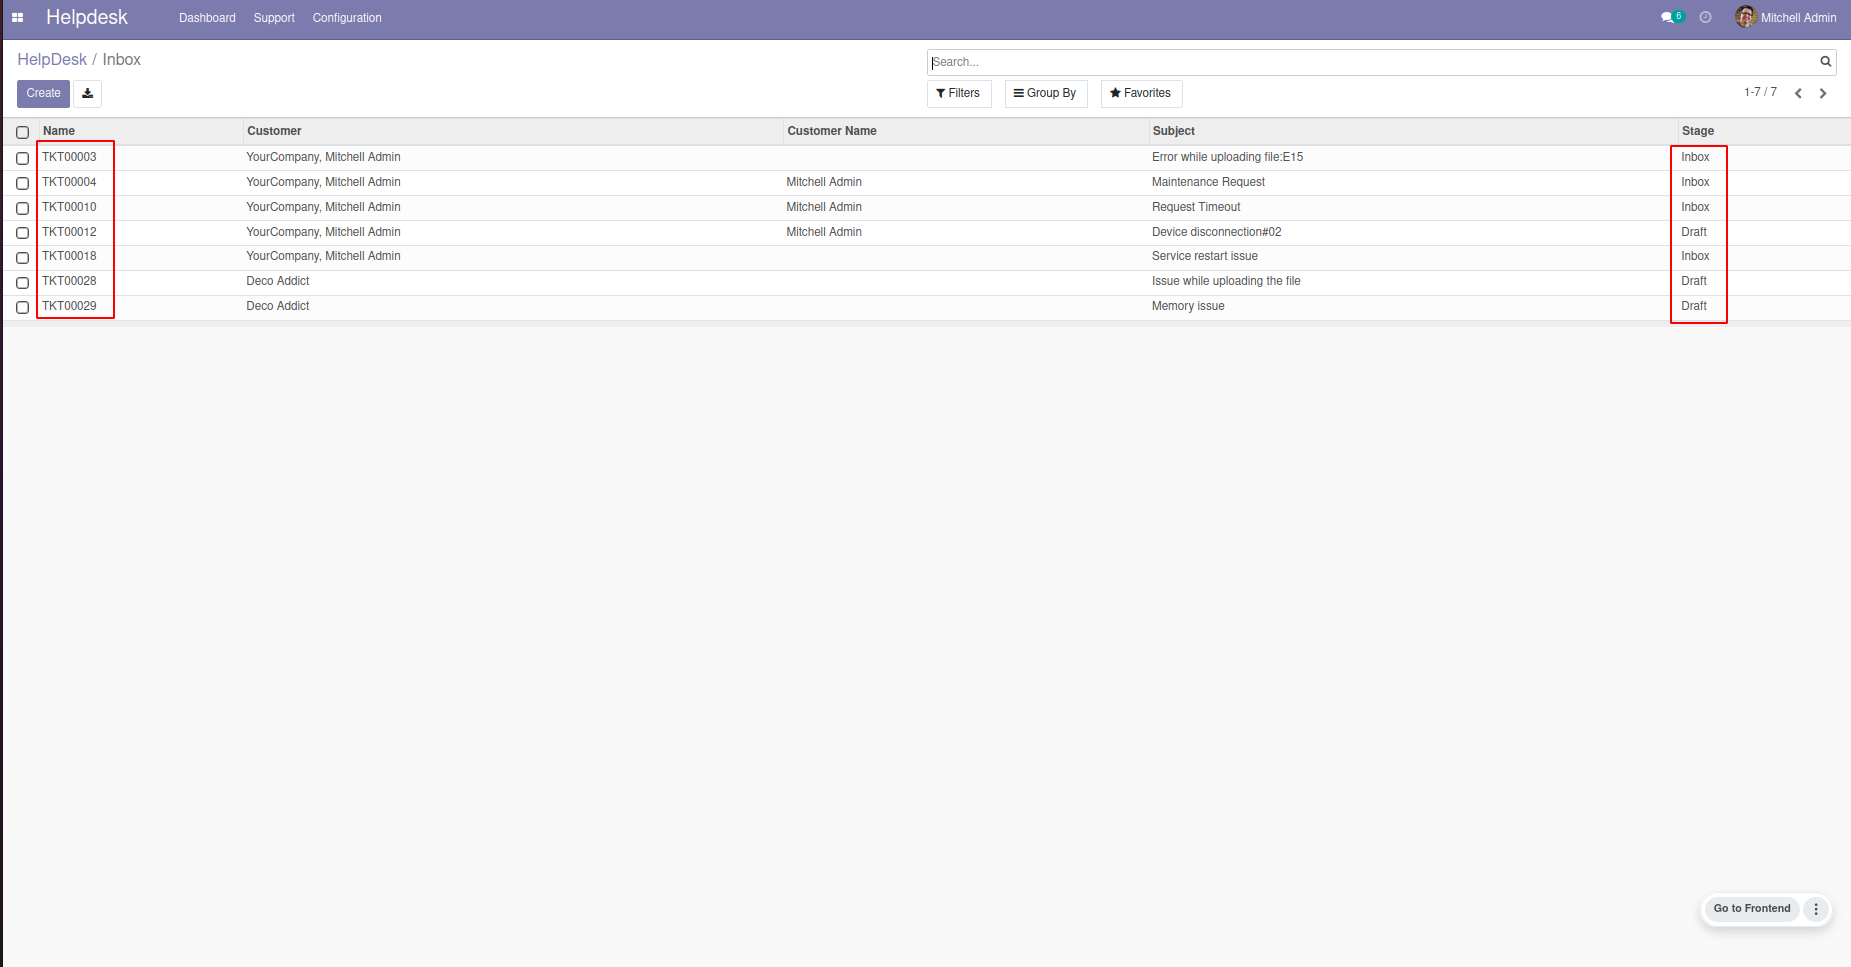Go to previous page arrow

pos(1798,93)
